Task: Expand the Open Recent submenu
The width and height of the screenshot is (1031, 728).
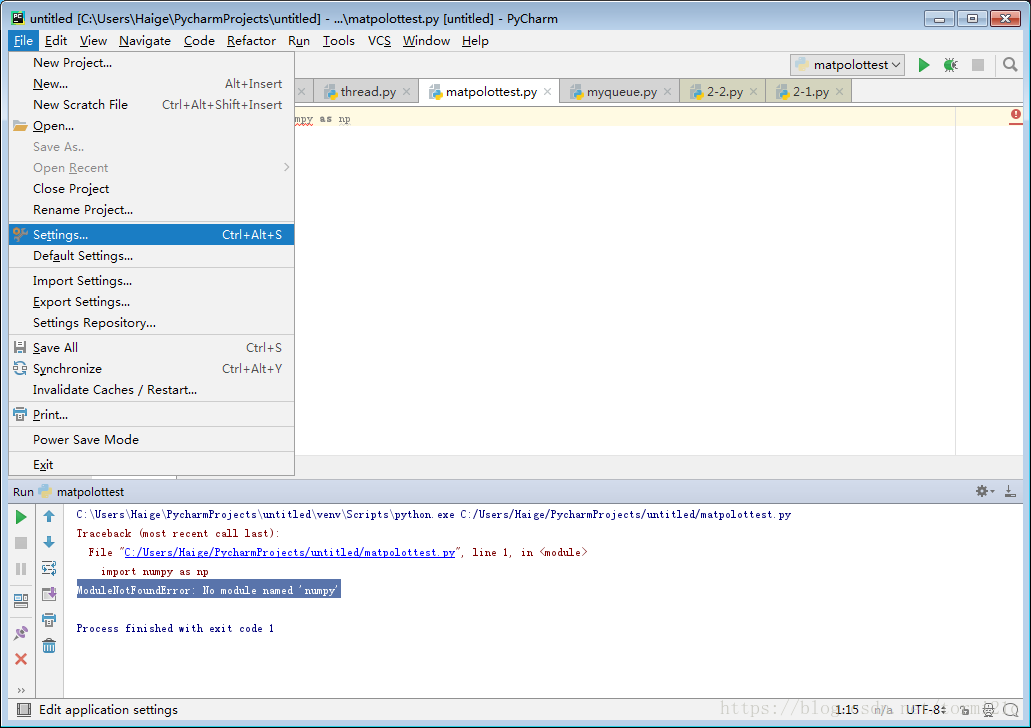Action: pyautogui.click(x=151, y=168)
